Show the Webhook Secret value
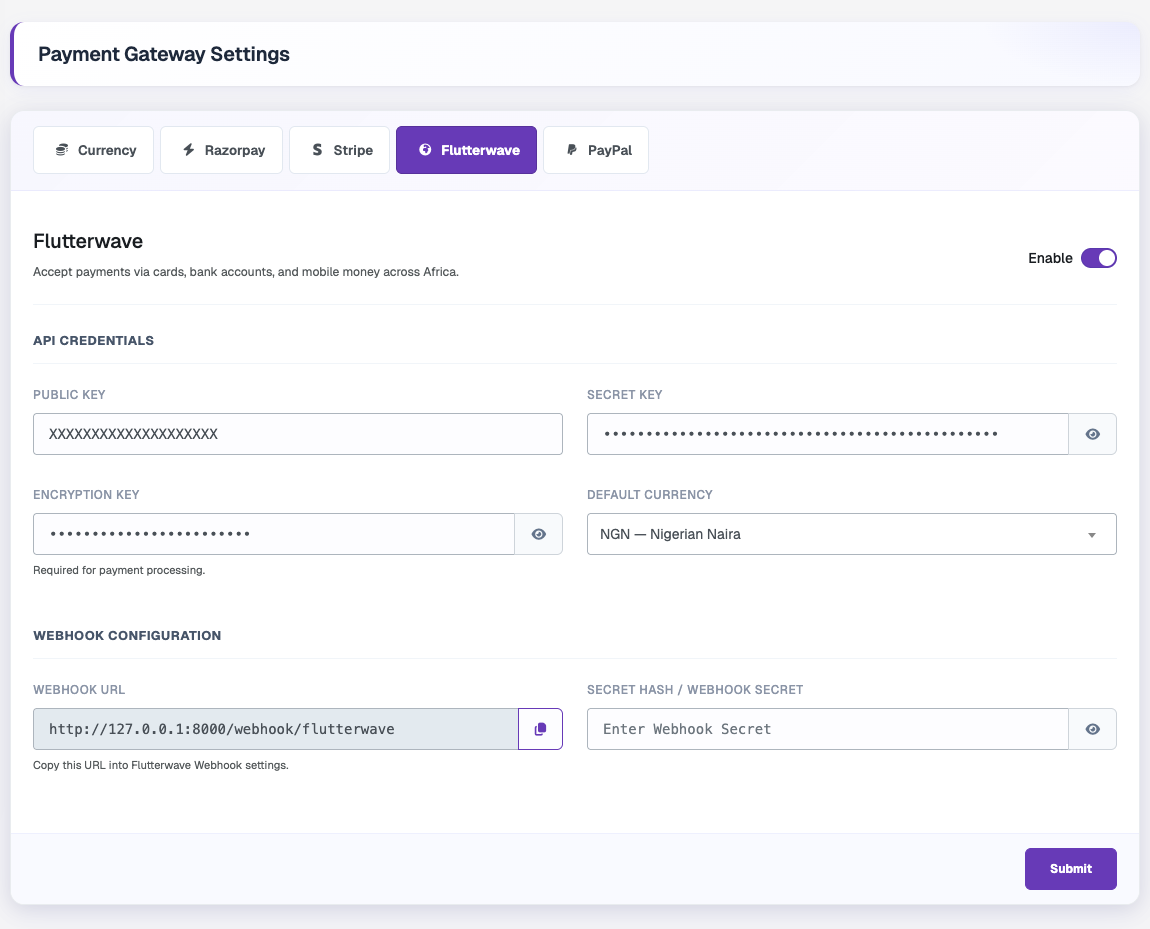Image resolution: width=1150 pixels, height=929 pixels. (1093, 729)
